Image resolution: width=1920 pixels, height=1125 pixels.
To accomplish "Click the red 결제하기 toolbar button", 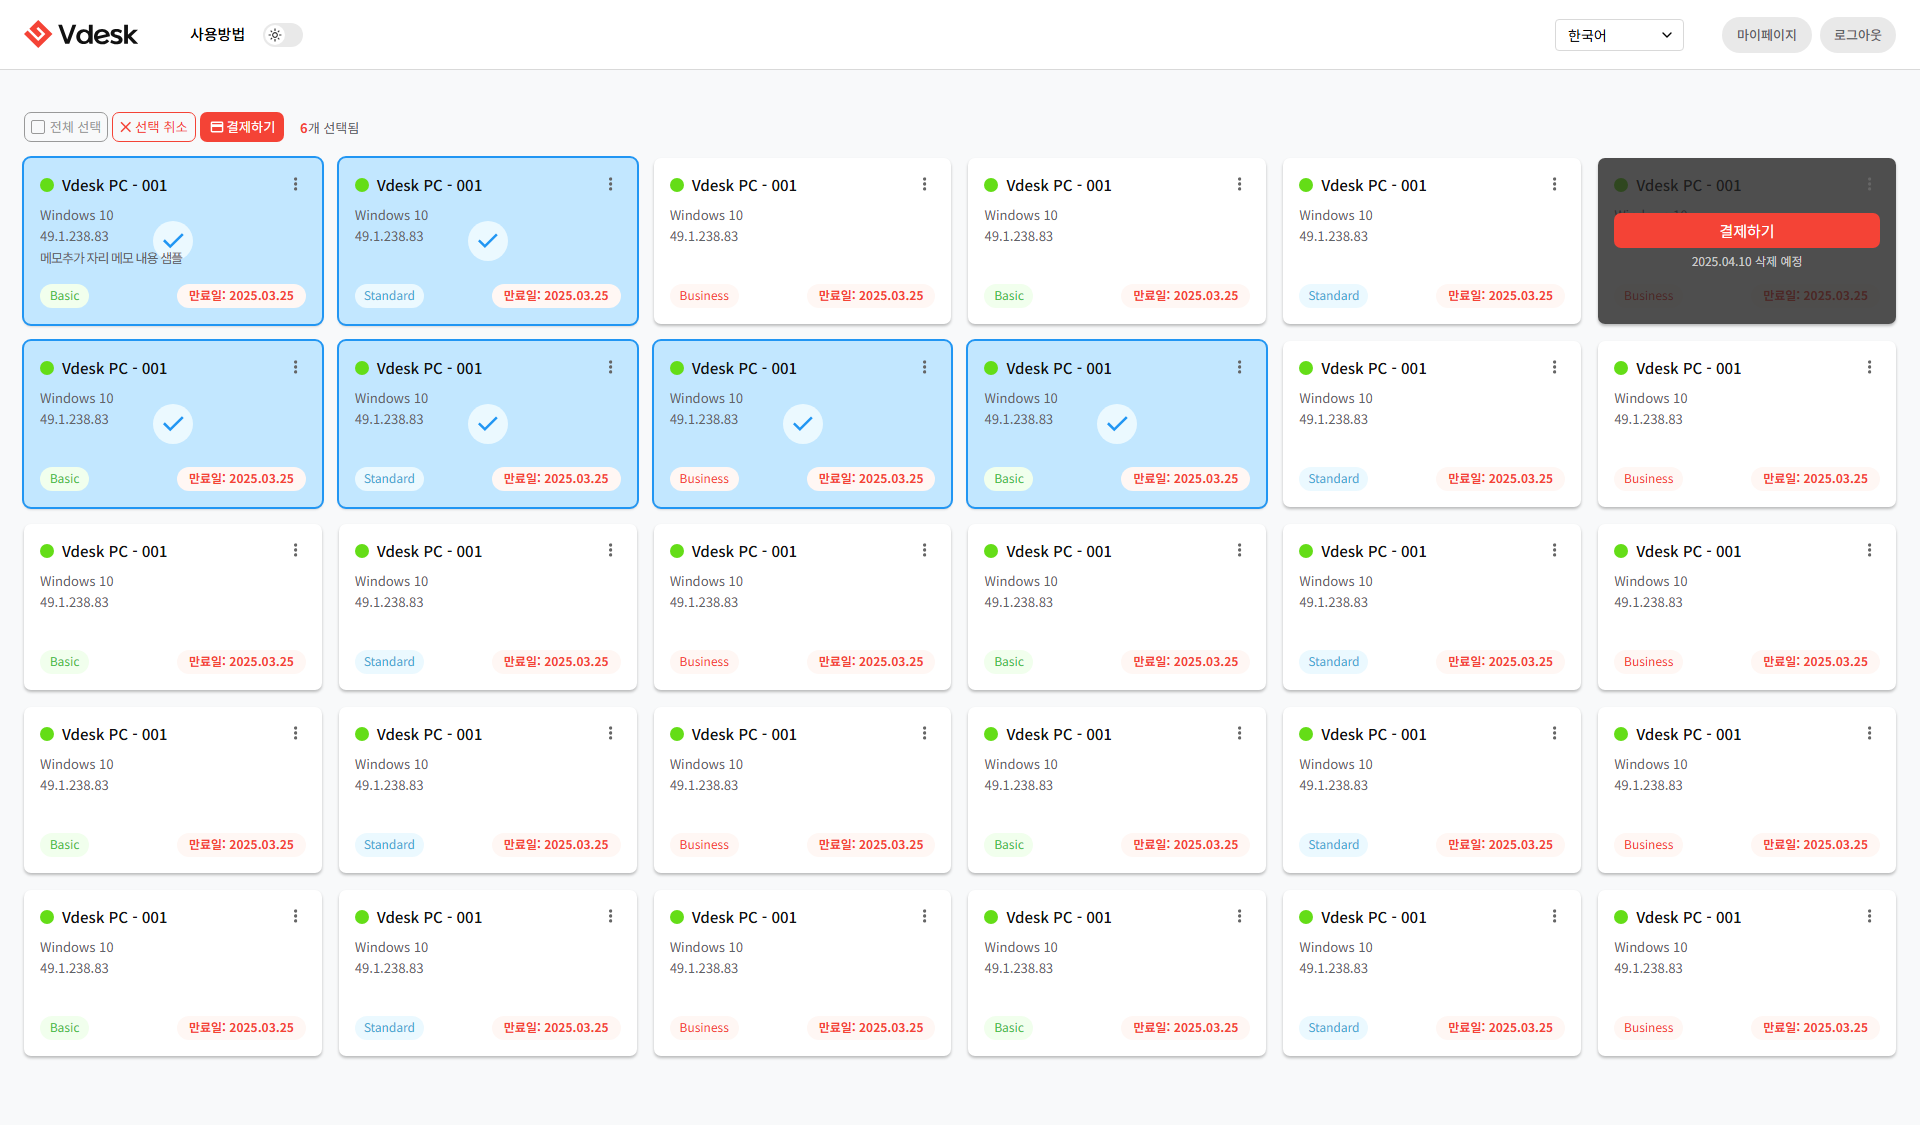I will pyautogui.click(x=242, y=127).
